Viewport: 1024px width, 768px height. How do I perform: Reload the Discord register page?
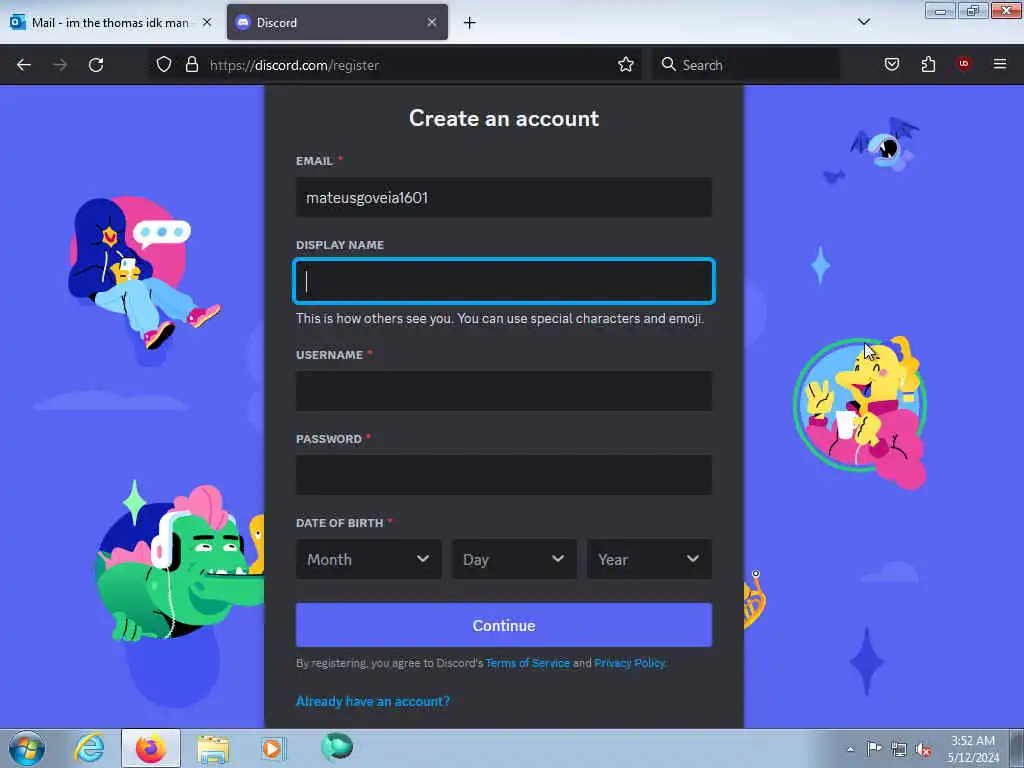coord(96,65)
